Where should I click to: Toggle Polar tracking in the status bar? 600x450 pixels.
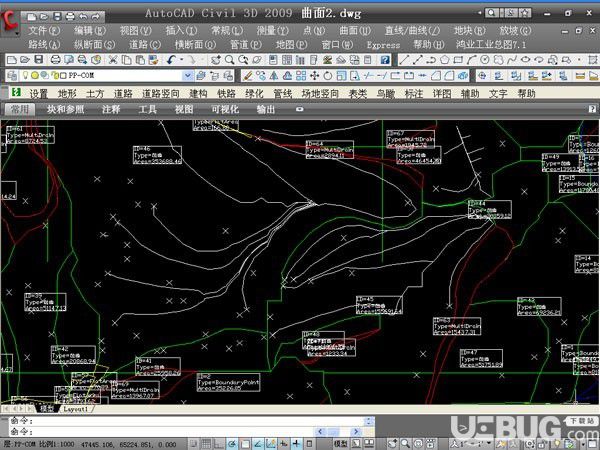tap(232, 444)
